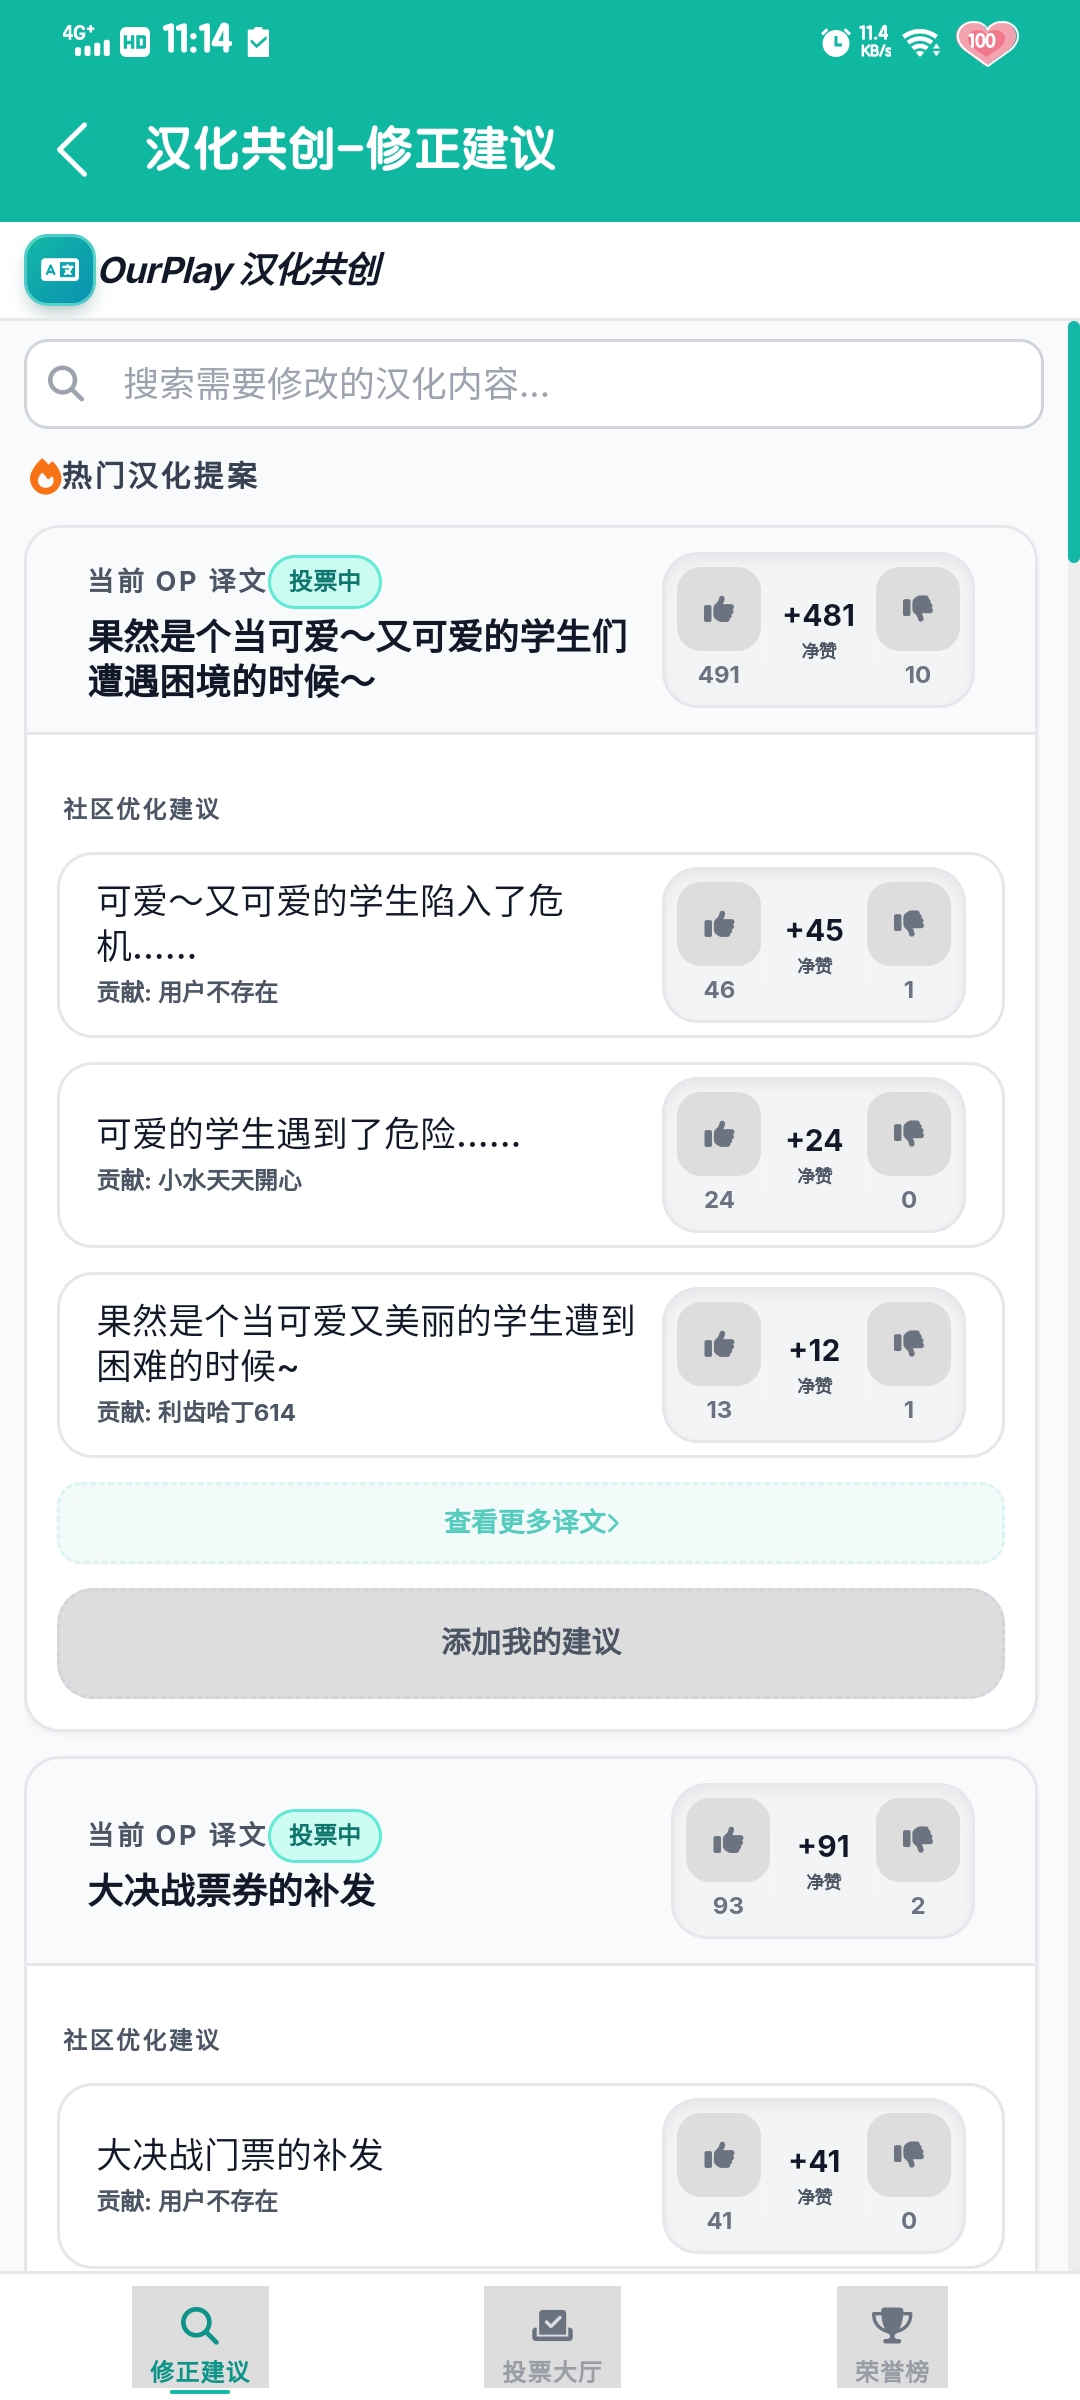Image resolution: width=1080 pixels, height=2400 pixels.
Task: Open the 荣誉榜 tab
Action: (x=892, y=2338)
